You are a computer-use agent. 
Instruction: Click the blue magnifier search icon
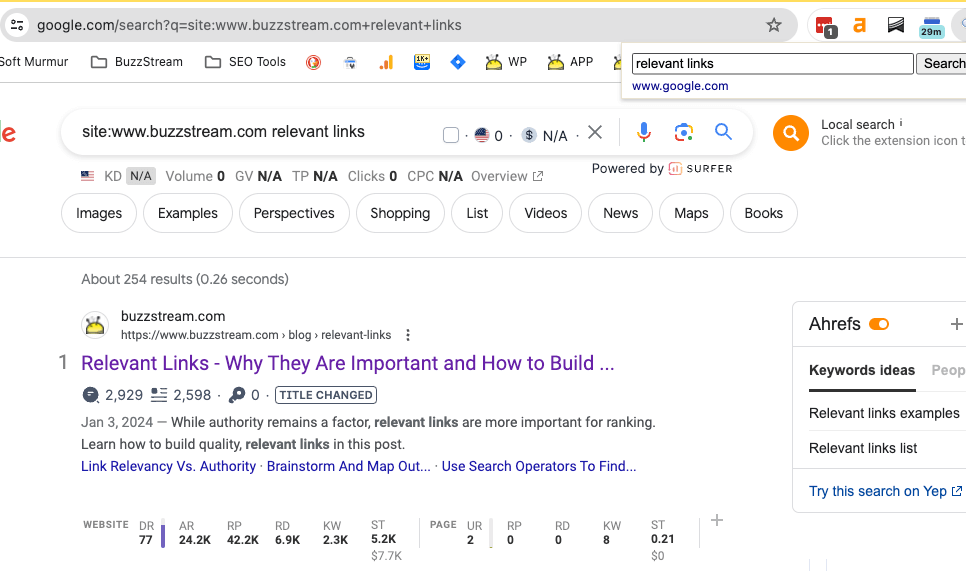click(723, 131)
